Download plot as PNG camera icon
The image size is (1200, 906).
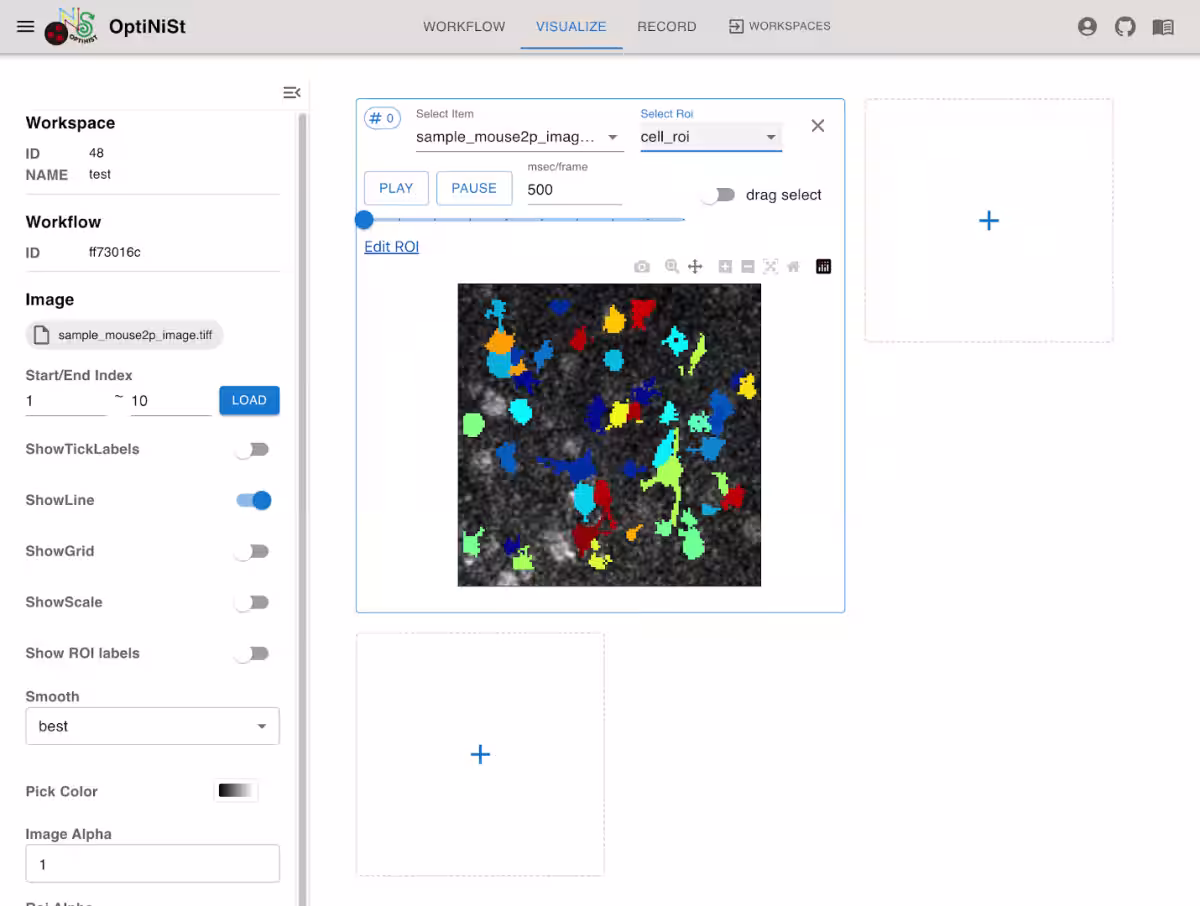coord(642,267)
